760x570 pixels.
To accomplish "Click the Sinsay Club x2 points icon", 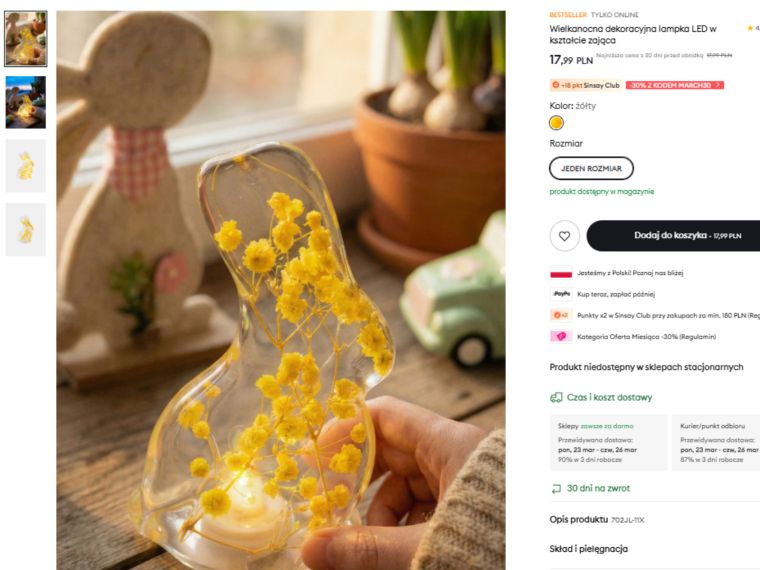I will click(x=561, y=315).
